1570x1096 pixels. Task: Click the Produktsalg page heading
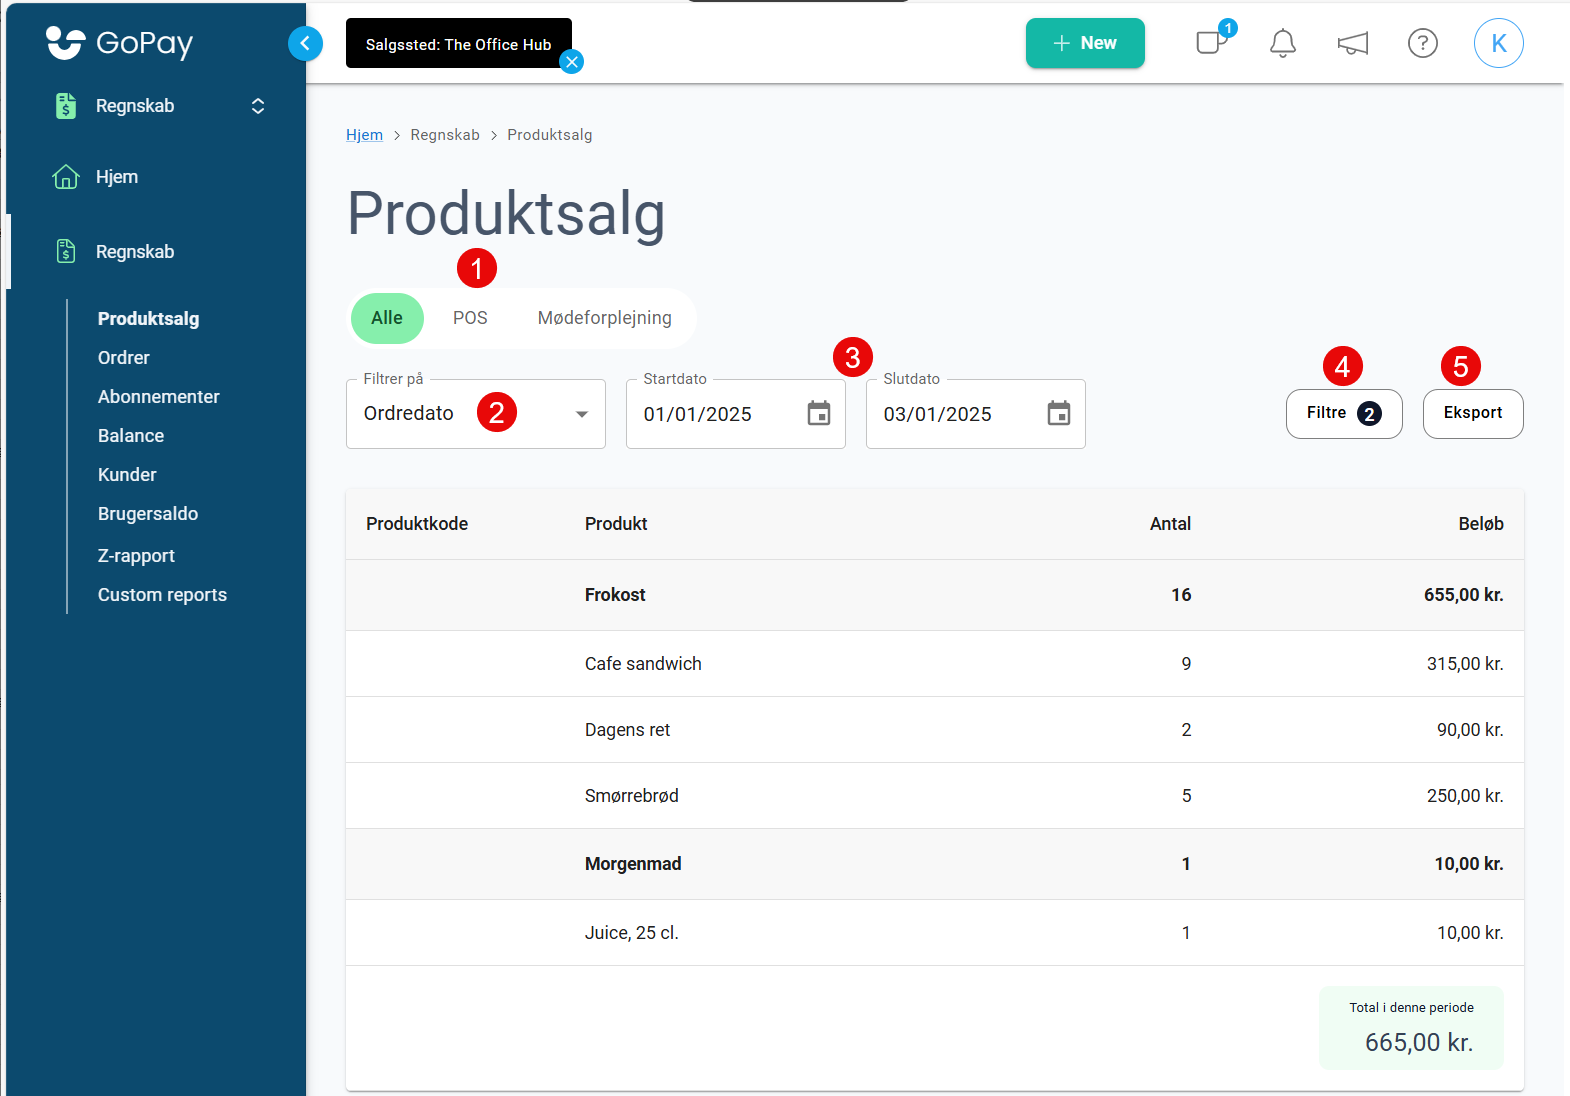pos(506,214)
